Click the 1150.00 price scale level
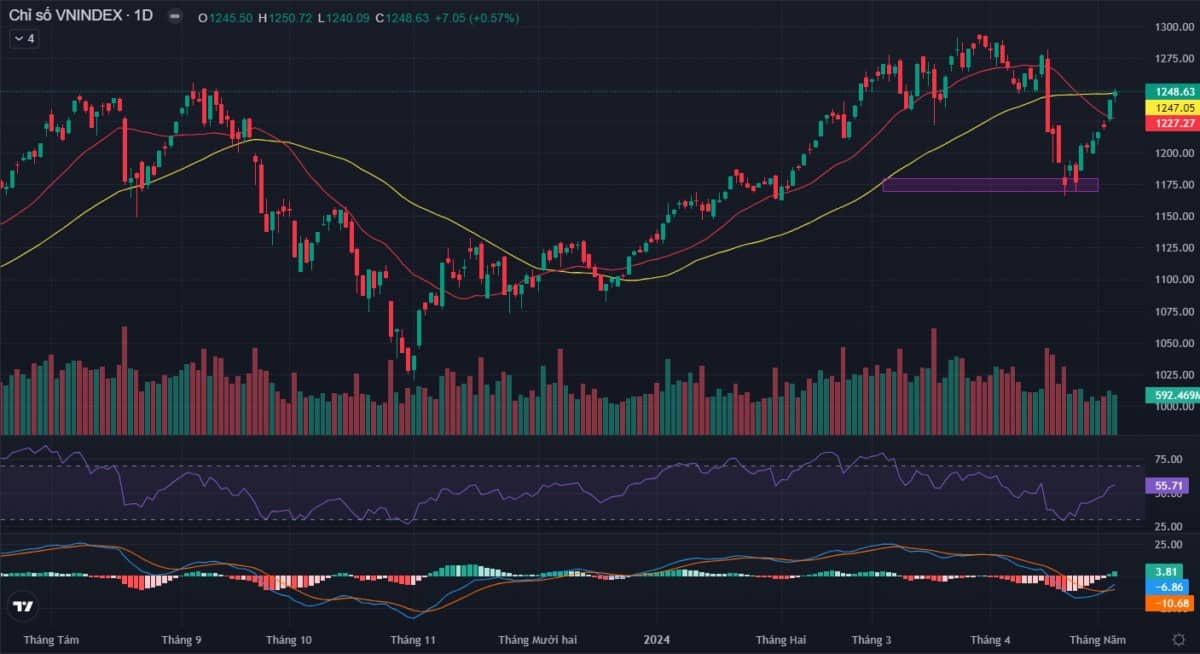 (x=1175, y=216)
